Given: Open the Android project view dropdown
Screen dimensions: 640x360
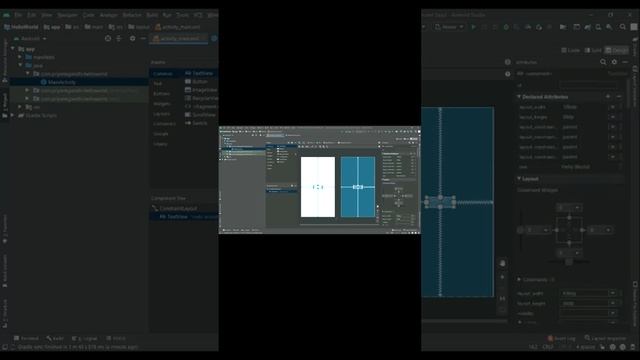Looking at the screenshot, I should click(x=31, y=38).
